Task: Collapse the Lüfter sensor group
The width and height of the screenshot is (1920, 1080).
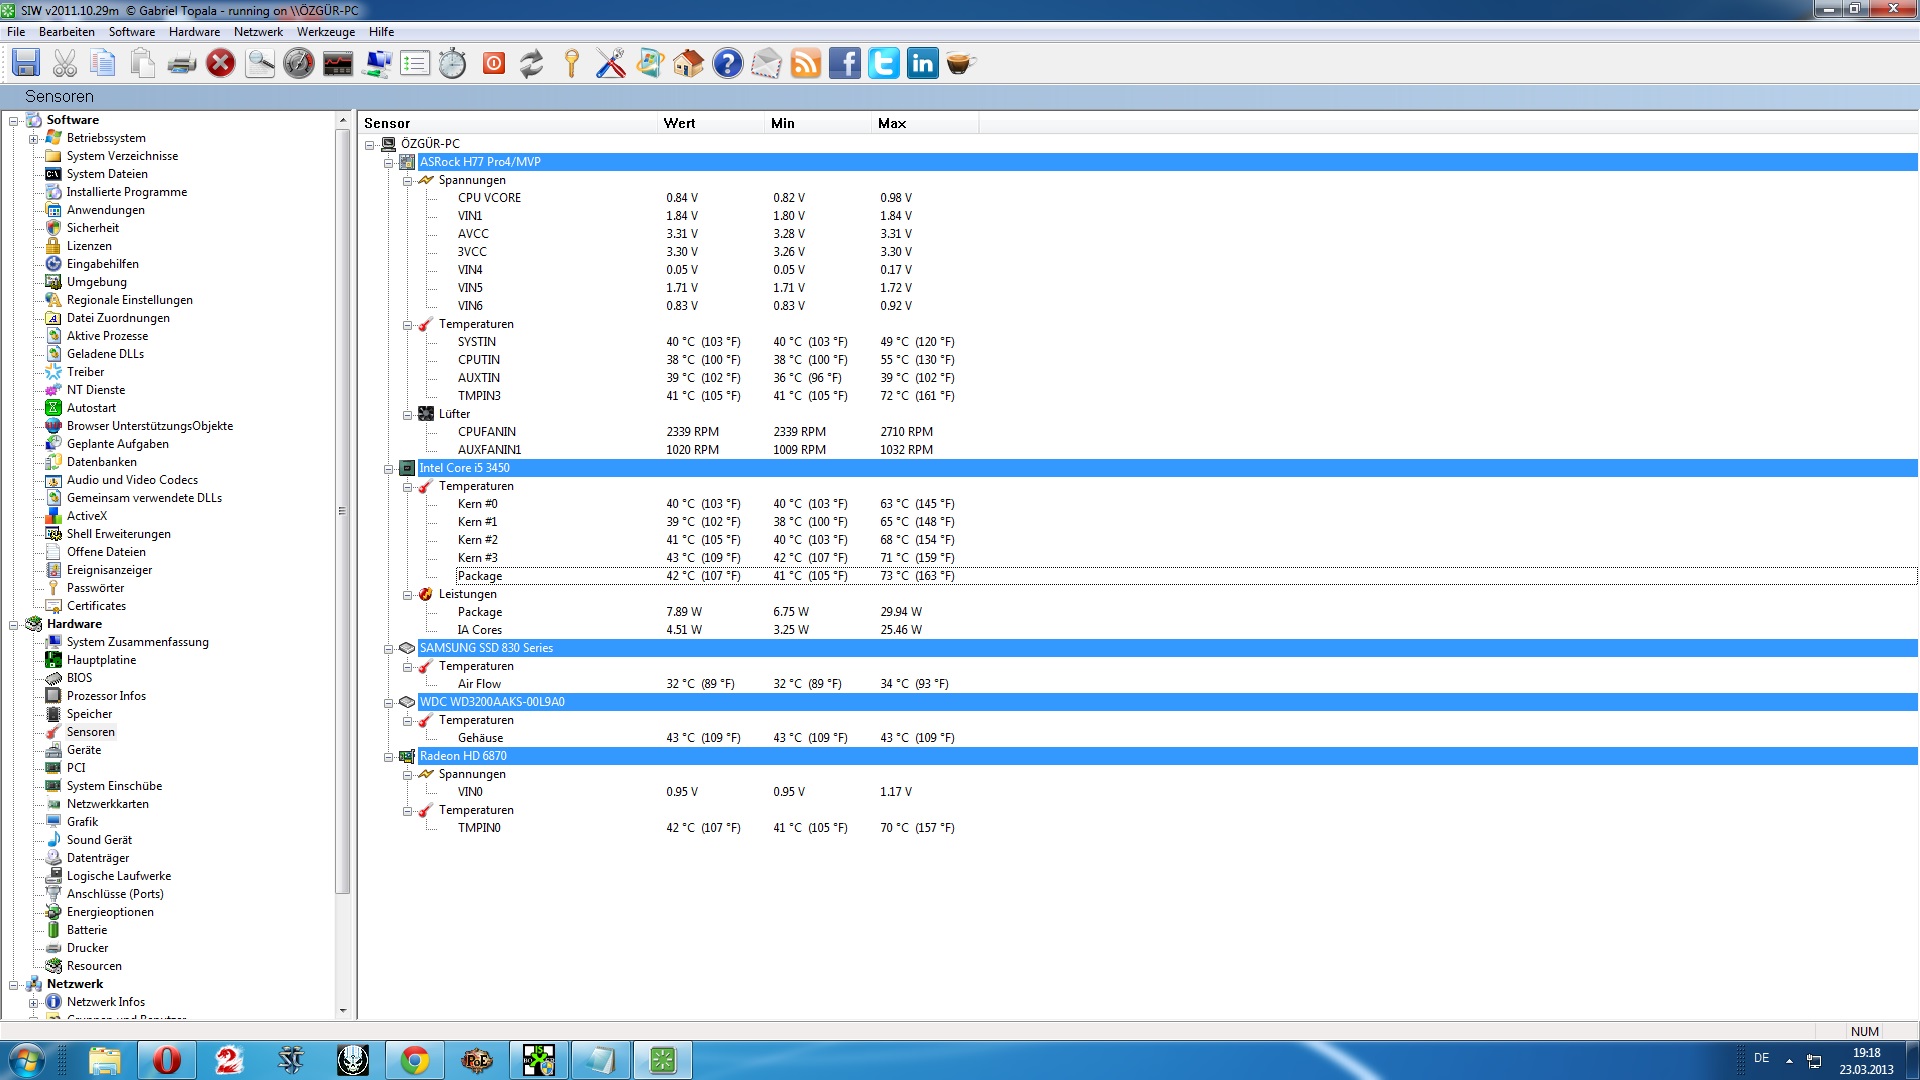Action: 408,414
